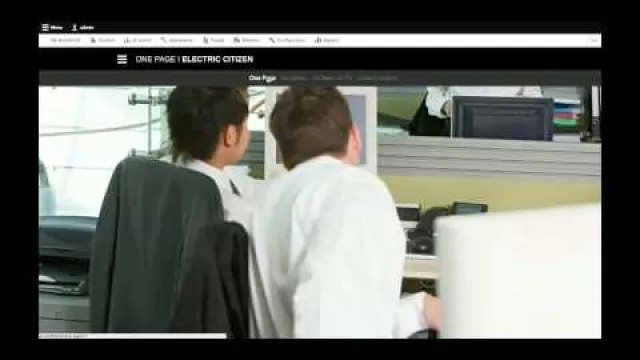
Task: Select the last dimmed tab in the tab bar
Action: (377, 78)
